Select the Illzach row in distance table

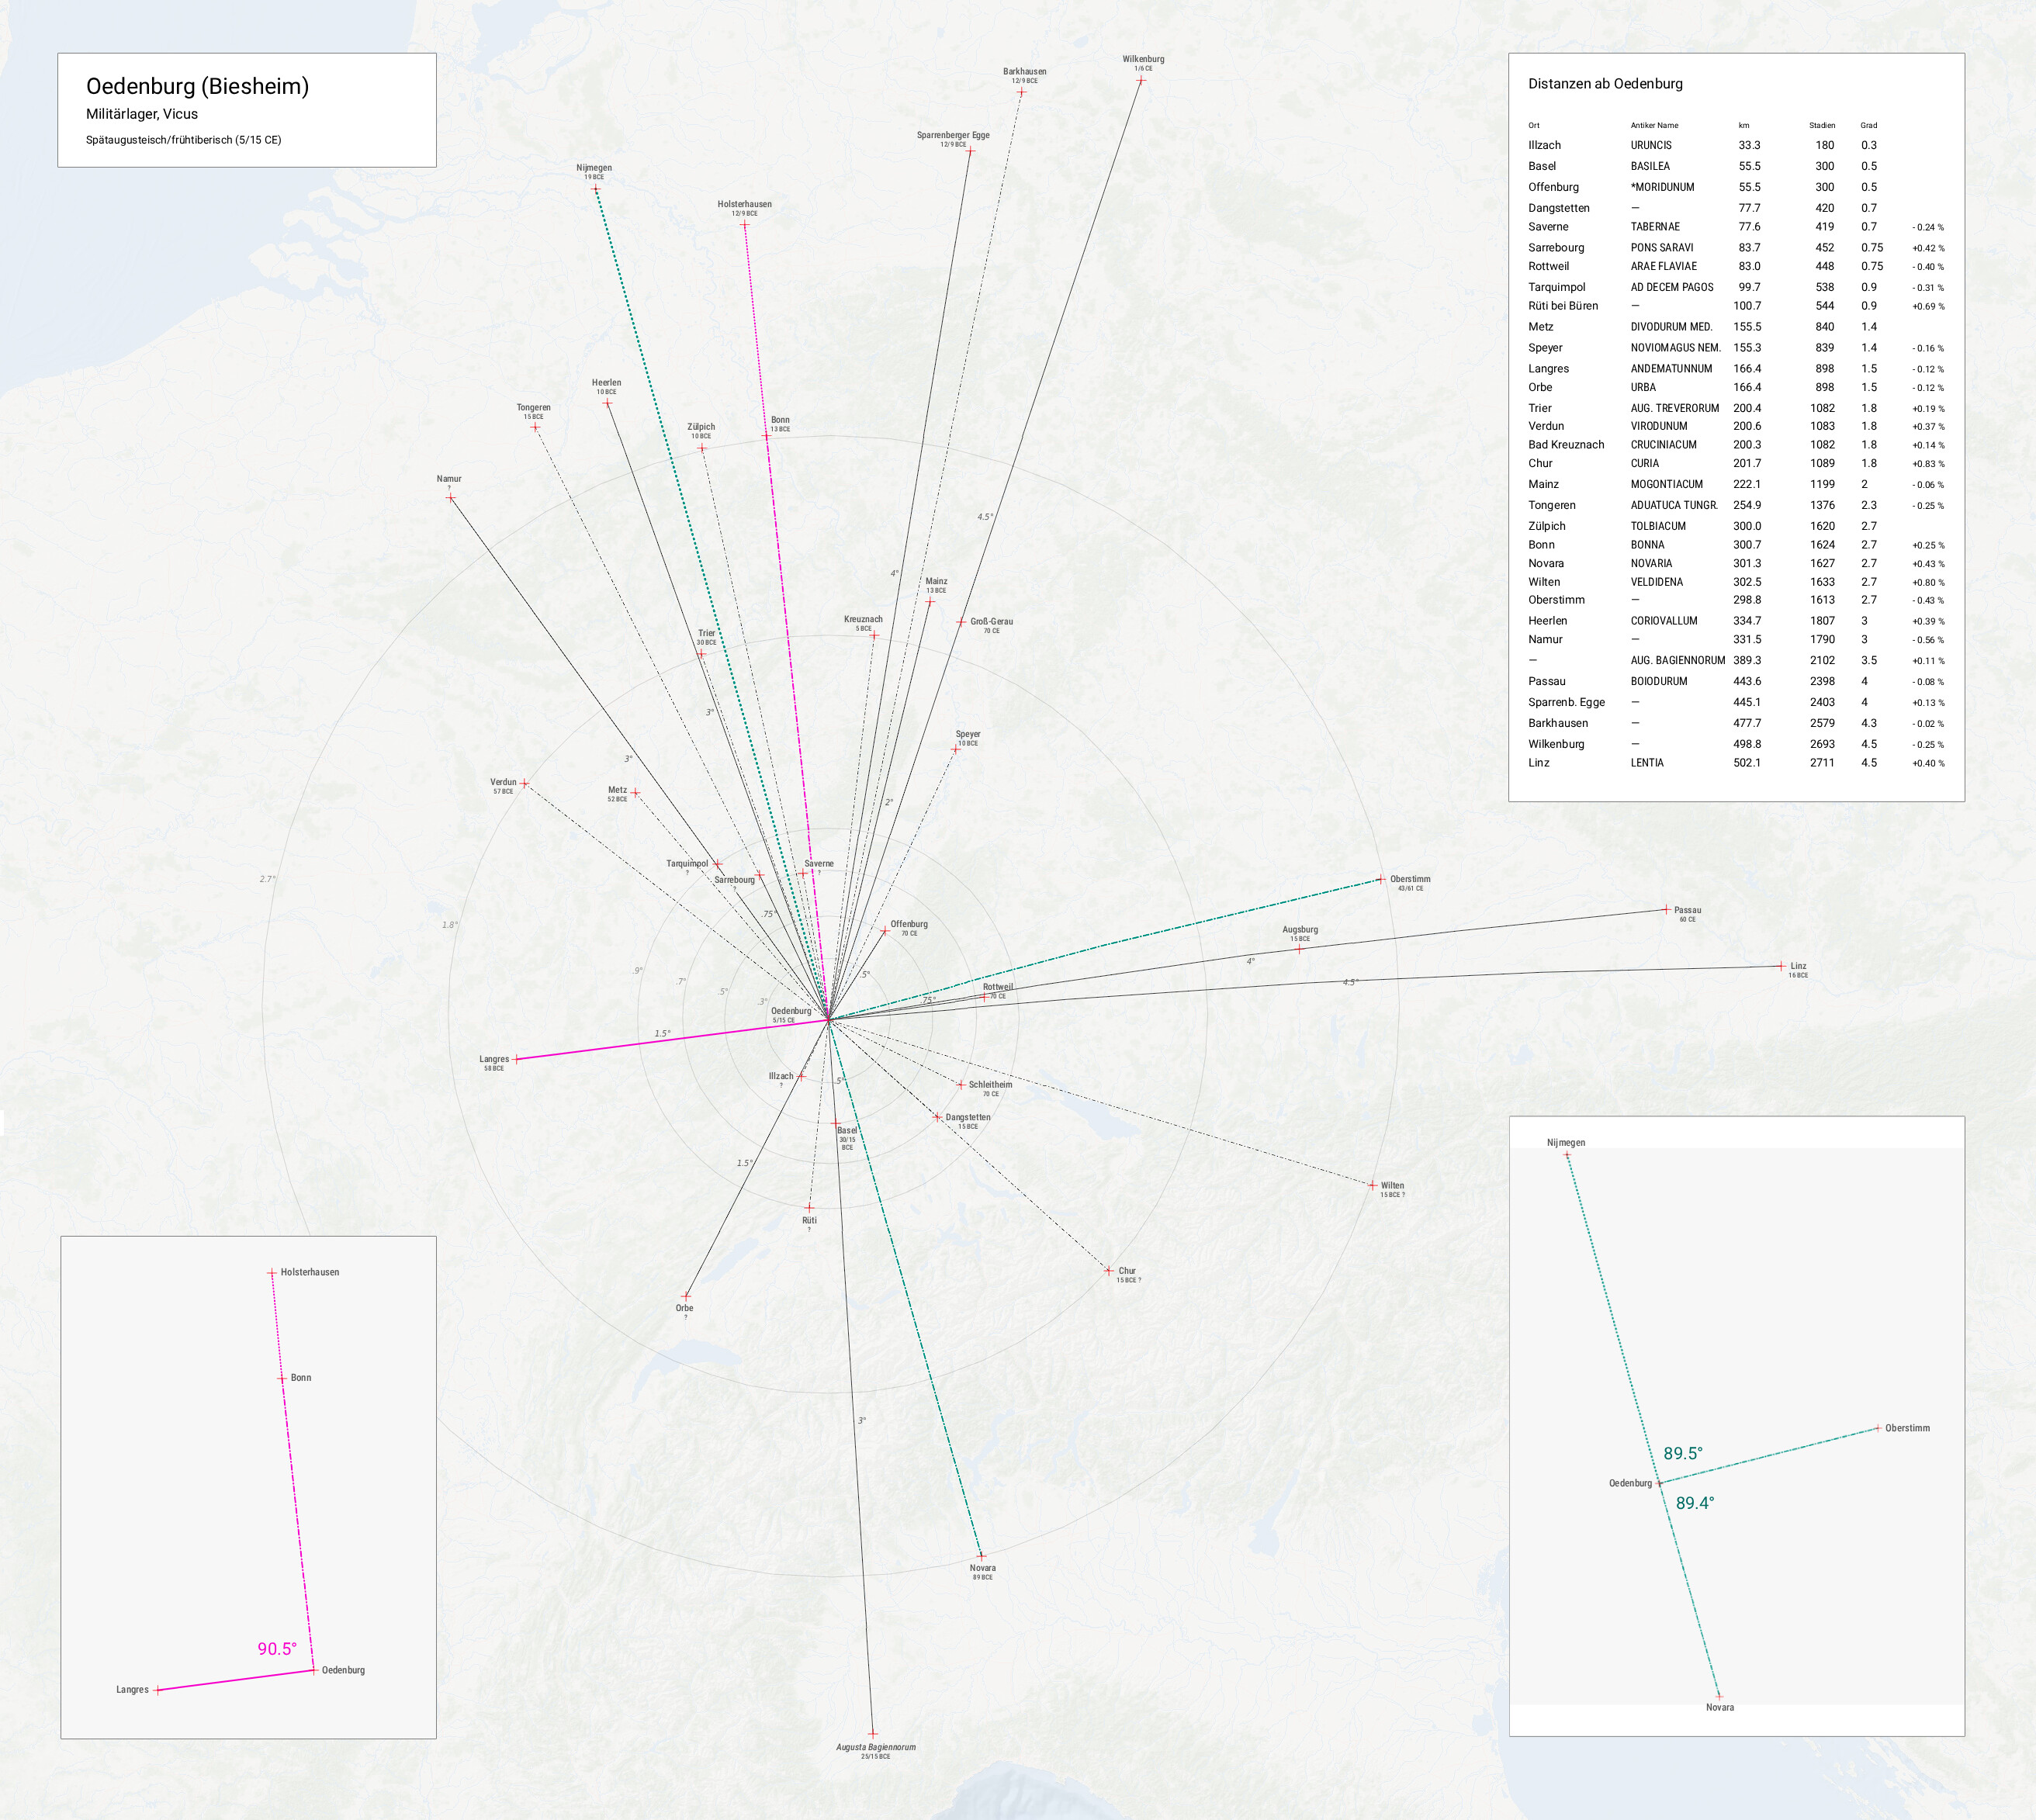1545,145
